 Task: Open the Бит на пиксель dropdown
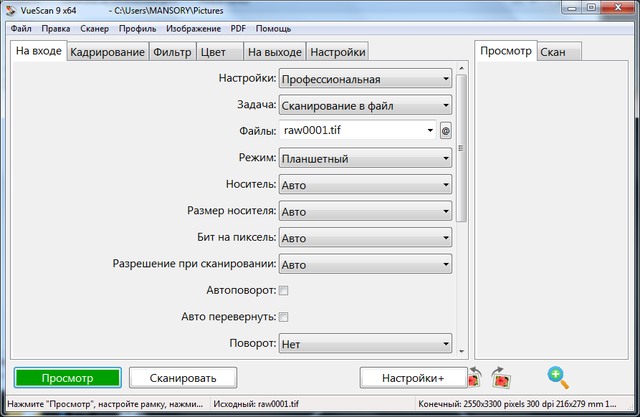(x=365, y=238)
